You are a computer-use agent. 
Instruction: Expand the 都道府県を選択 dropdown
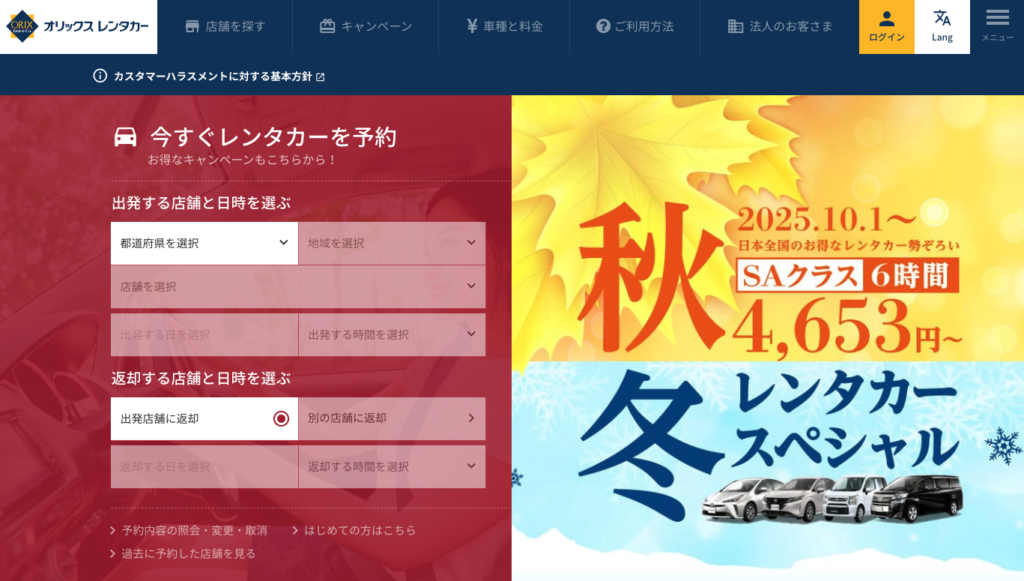click(204, 243)
